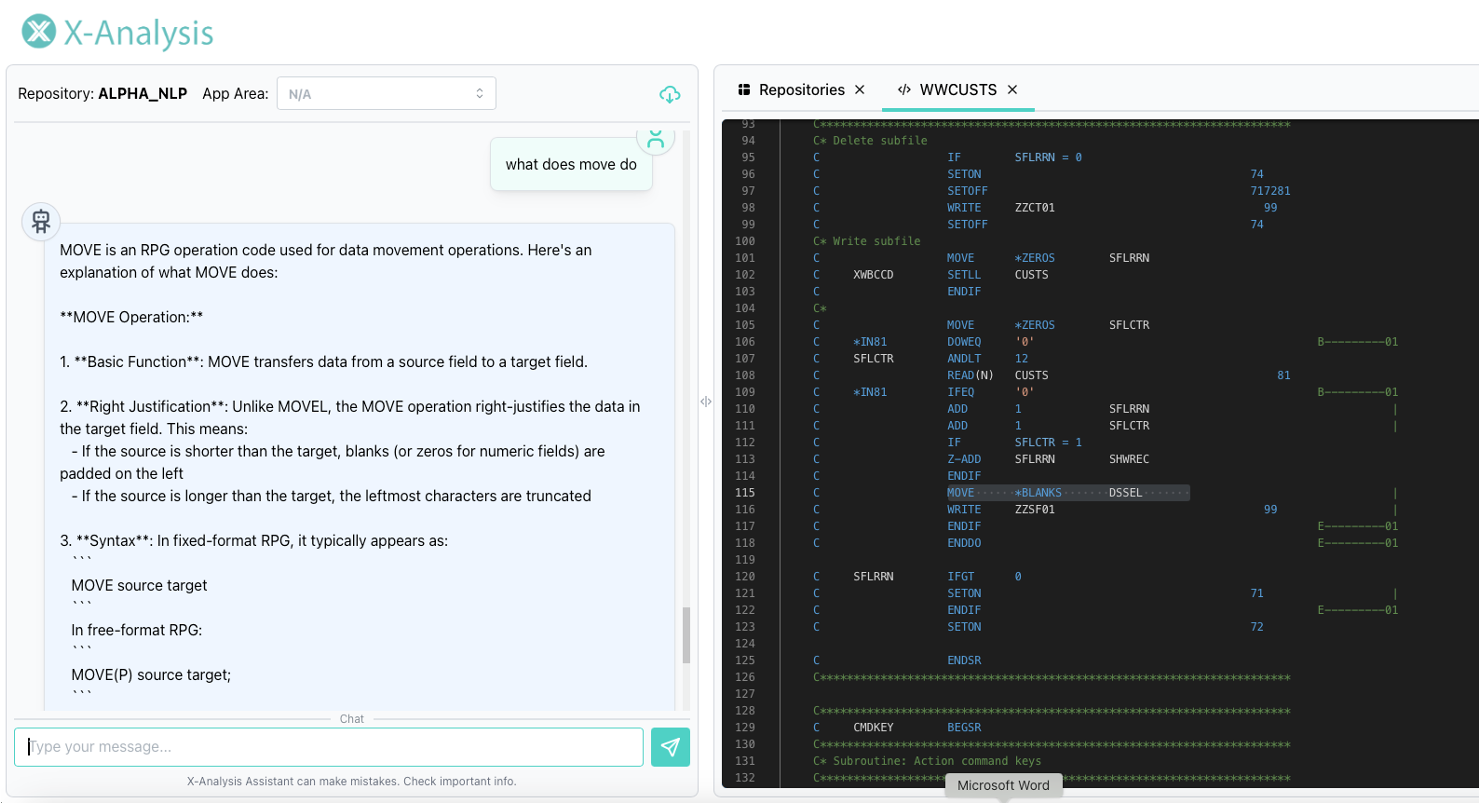Click Z-ADD on code line 113
This screenshot has height=804, width=1480.
(x=964, y=459)
